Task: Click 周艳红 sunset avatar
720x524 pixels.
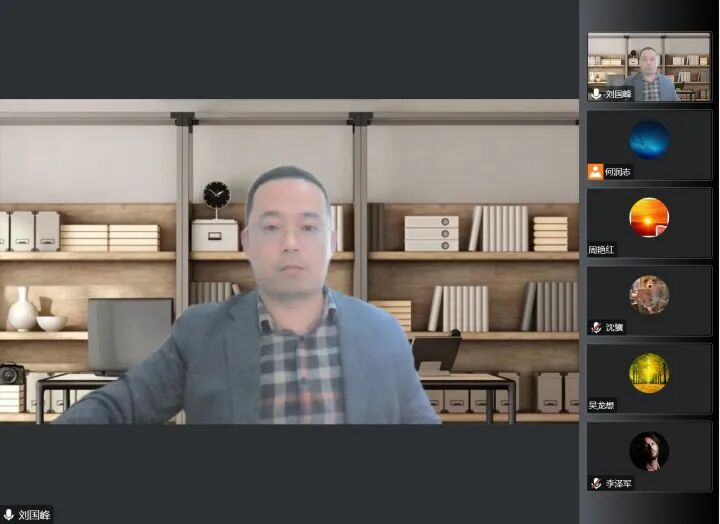Action: pos(649,217)
